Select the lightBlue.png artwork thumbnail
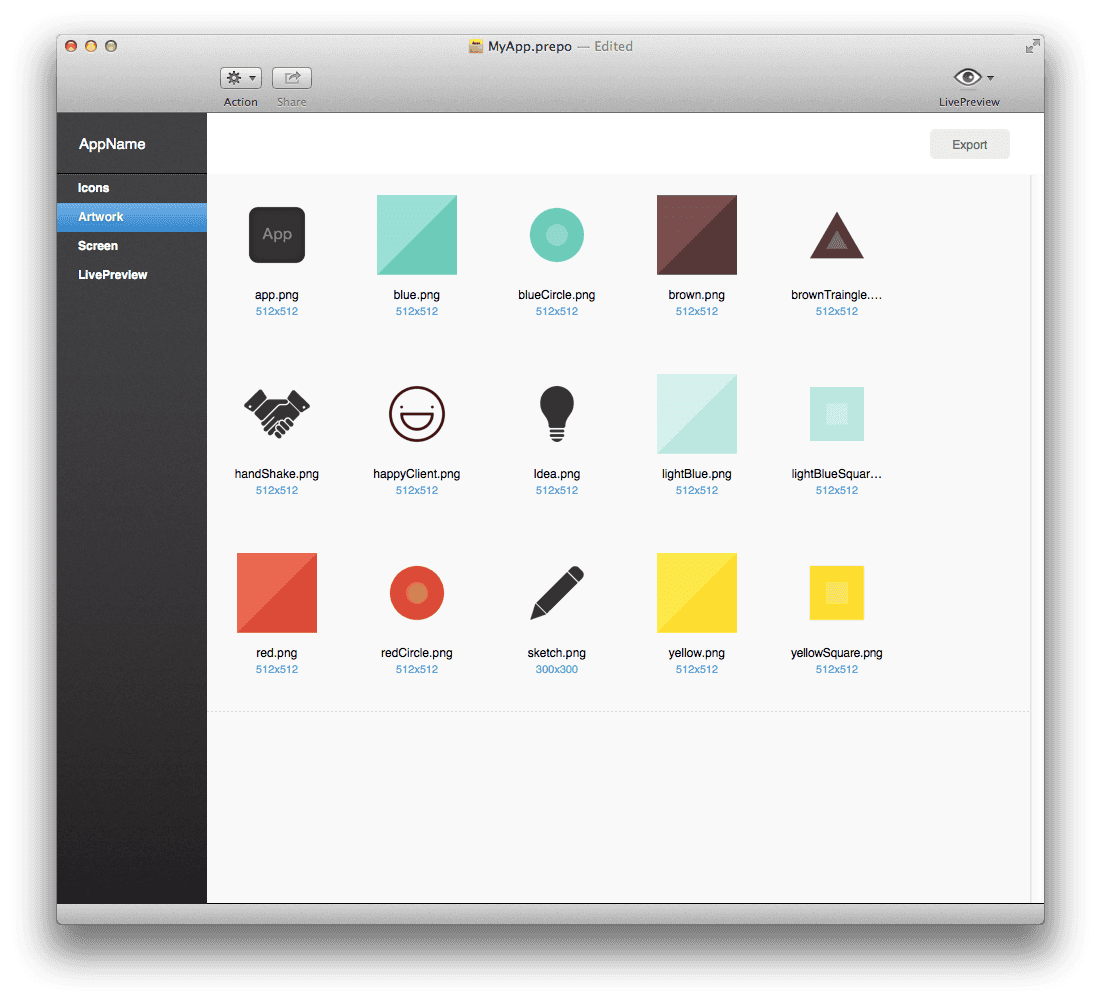The width and height of the screenshot is (1101, 1003). point(697,414)
